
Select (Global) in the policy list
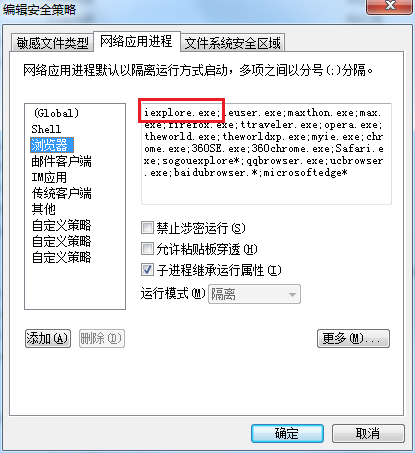(x=56, y=113)
